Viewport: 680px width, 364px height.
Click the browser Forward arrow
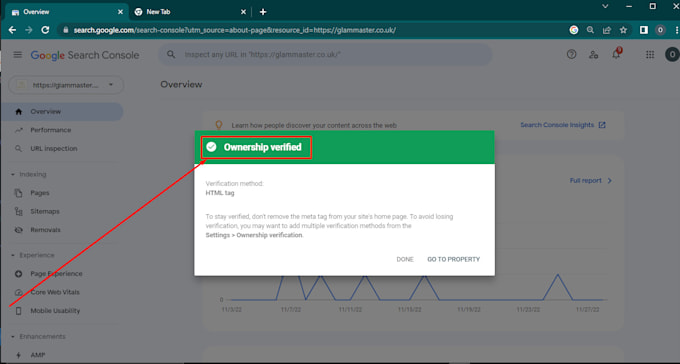click(29, 30)
